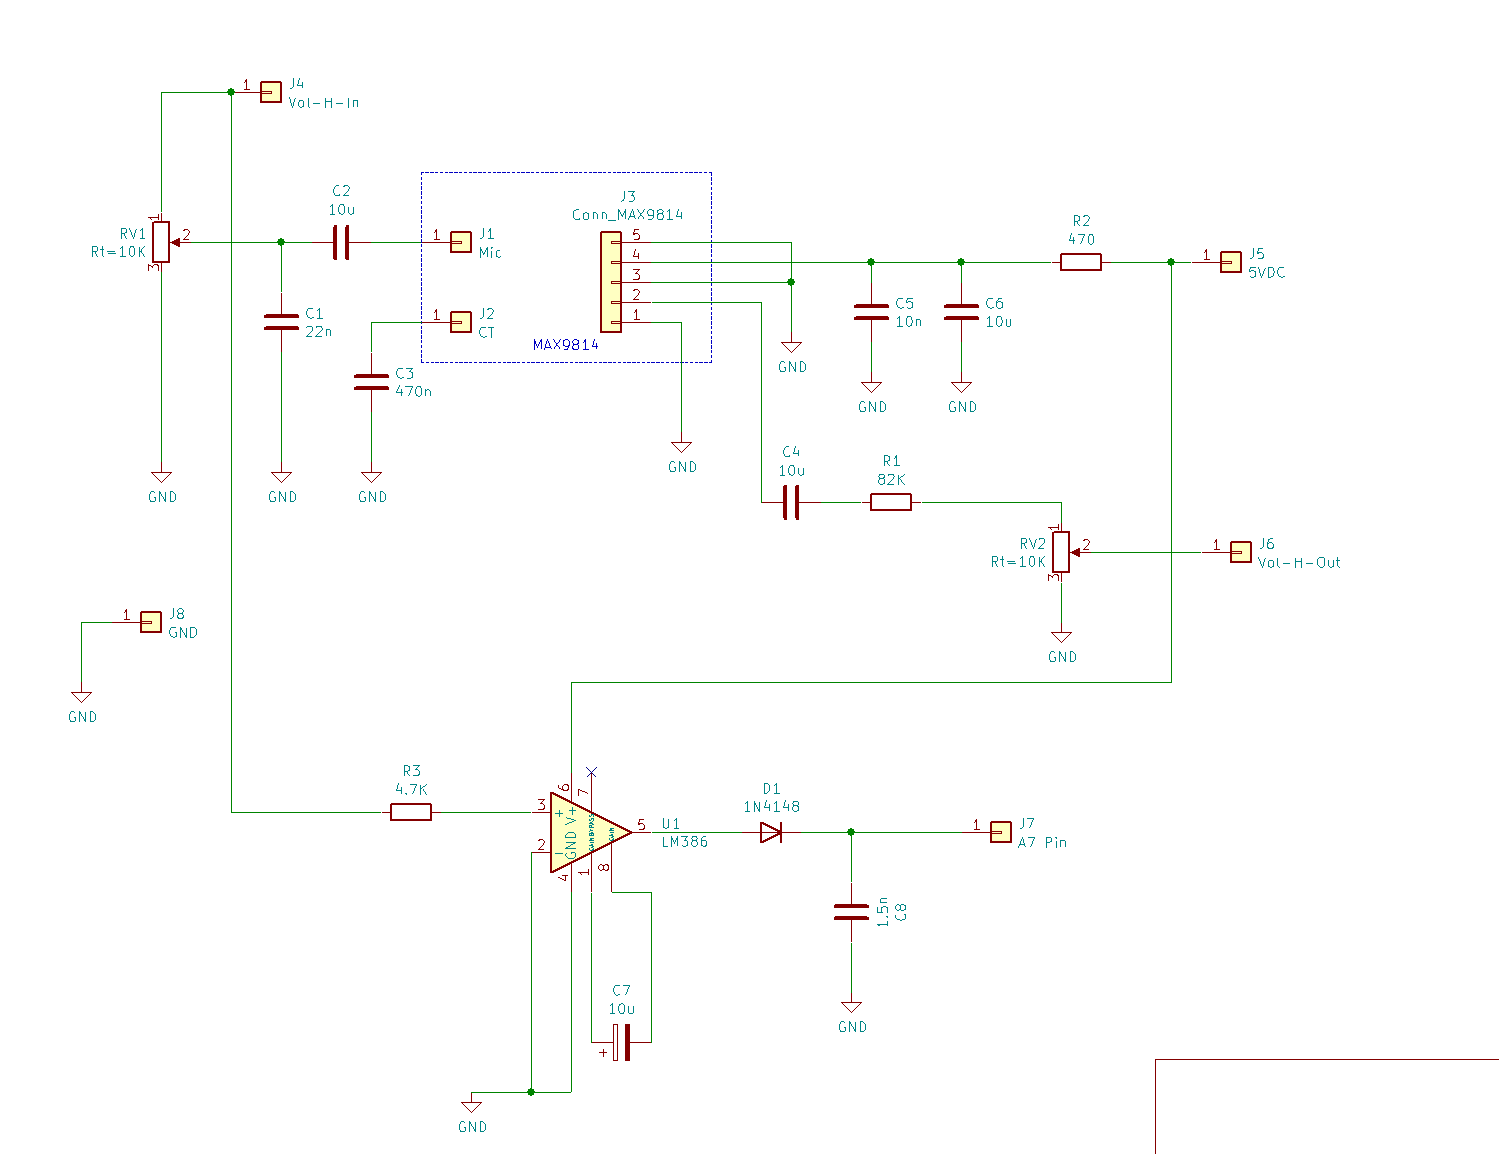The width and height of the screenshot is (1499, 1154).
Task: Select the J6 Vol-H-Out connector
Action: pyautogui.click(x=1240, y=552)
